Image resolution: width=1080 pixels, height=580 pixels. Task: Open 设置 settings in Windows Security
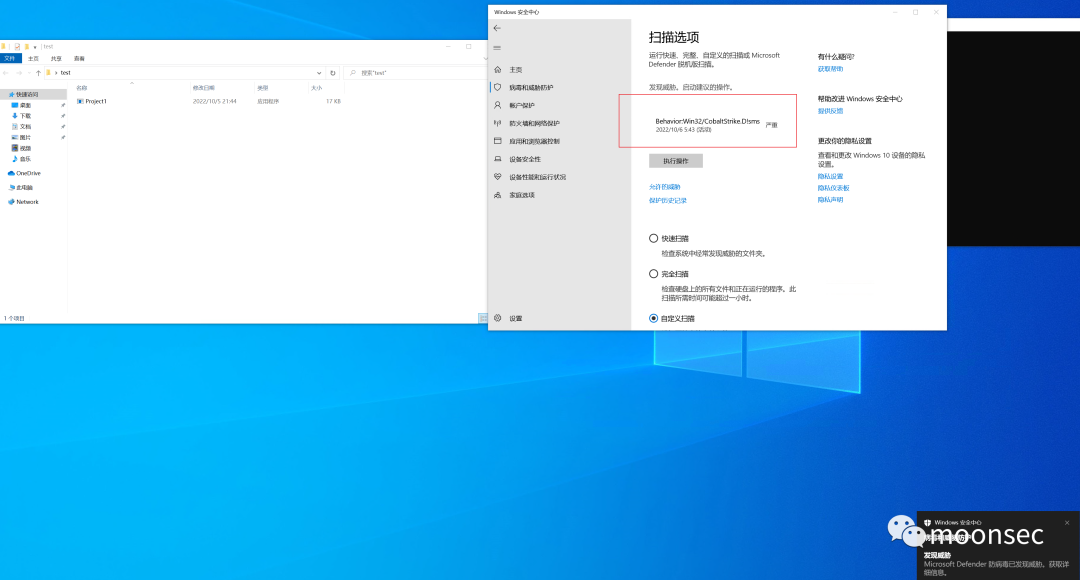pos(515,318)
